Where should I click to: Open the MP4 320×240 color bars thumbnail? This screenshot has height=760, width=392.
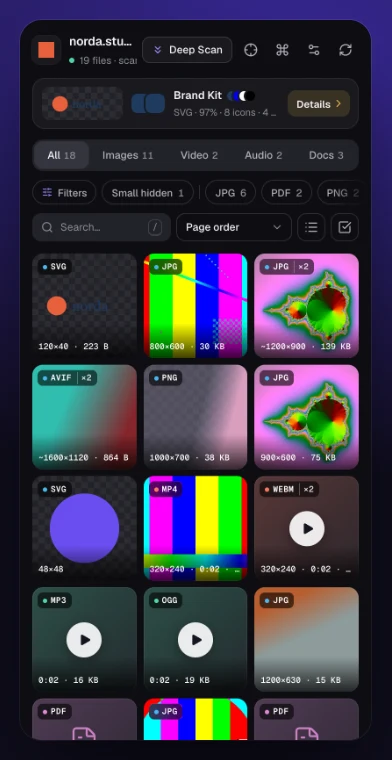pyautogui.click(x=195, y=528)
